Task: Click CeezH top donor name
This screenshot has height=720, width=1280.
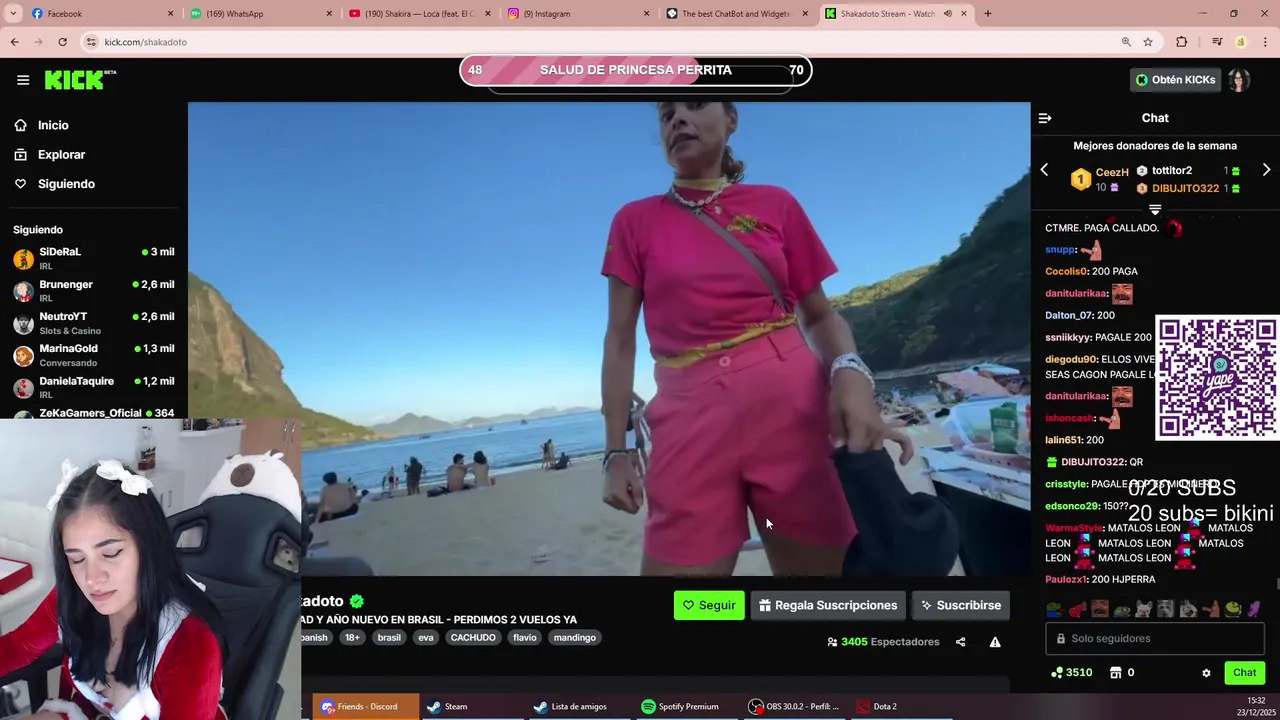Action: click(1112, 172)
